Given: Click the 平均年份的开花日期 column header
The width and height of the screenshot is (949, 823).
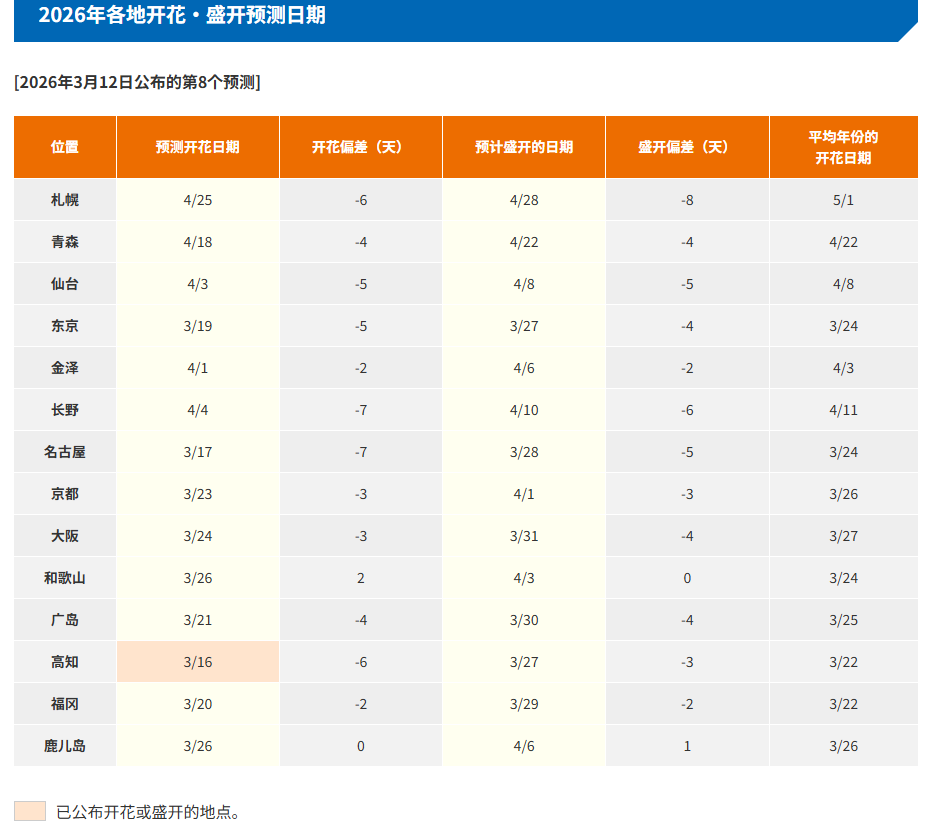Looking at the screenshot, I should (843, 147).
